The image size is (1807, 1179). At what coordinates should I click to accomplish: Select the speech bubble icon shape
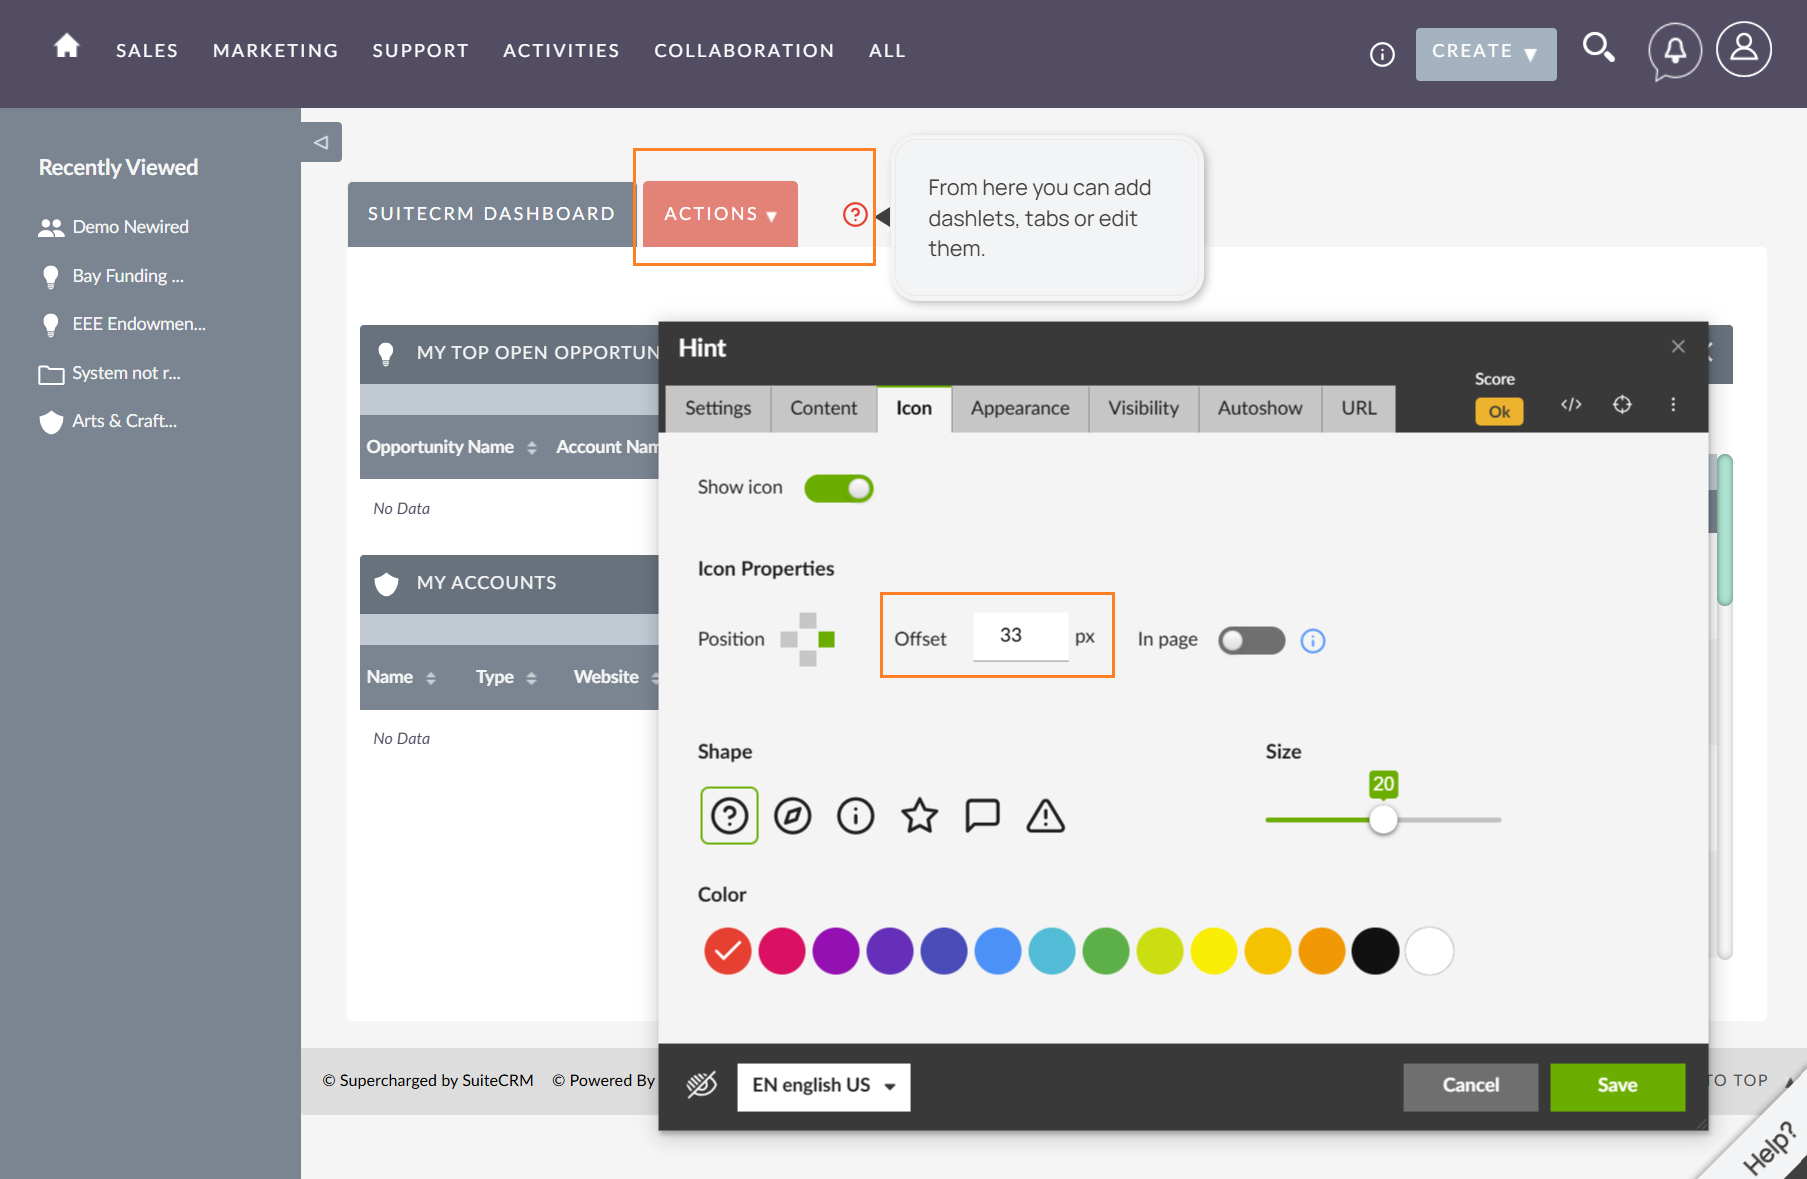point(982,816)
